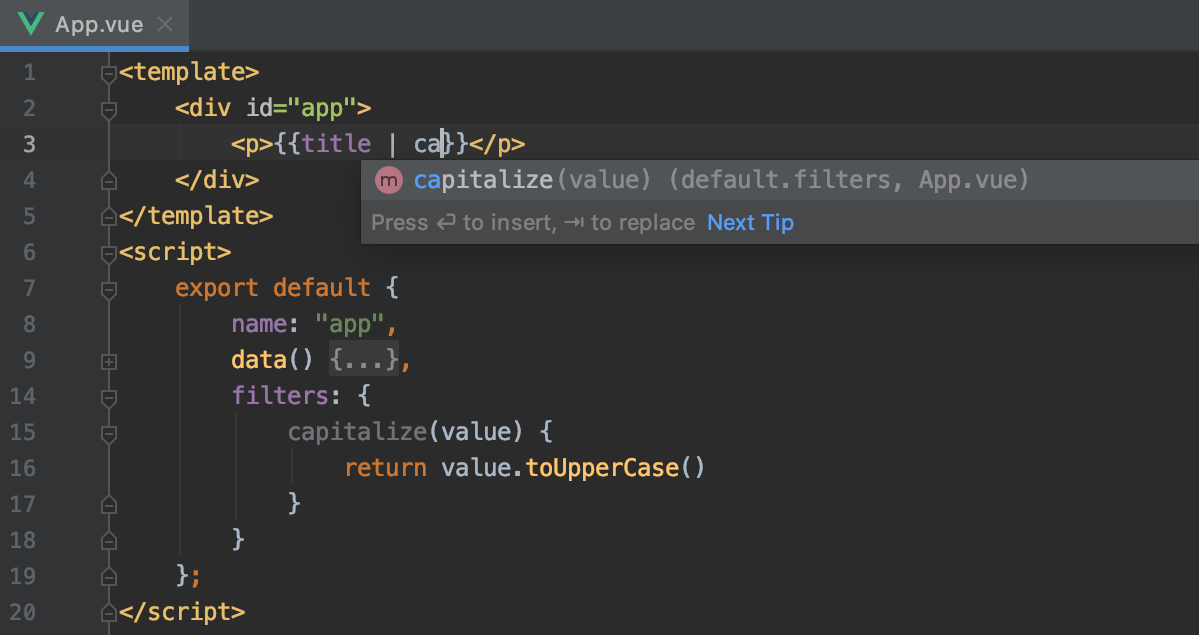Expand the folded {...} placeholder on line 9
Screen dimensions: 1199x635
(x=364, y=360)
